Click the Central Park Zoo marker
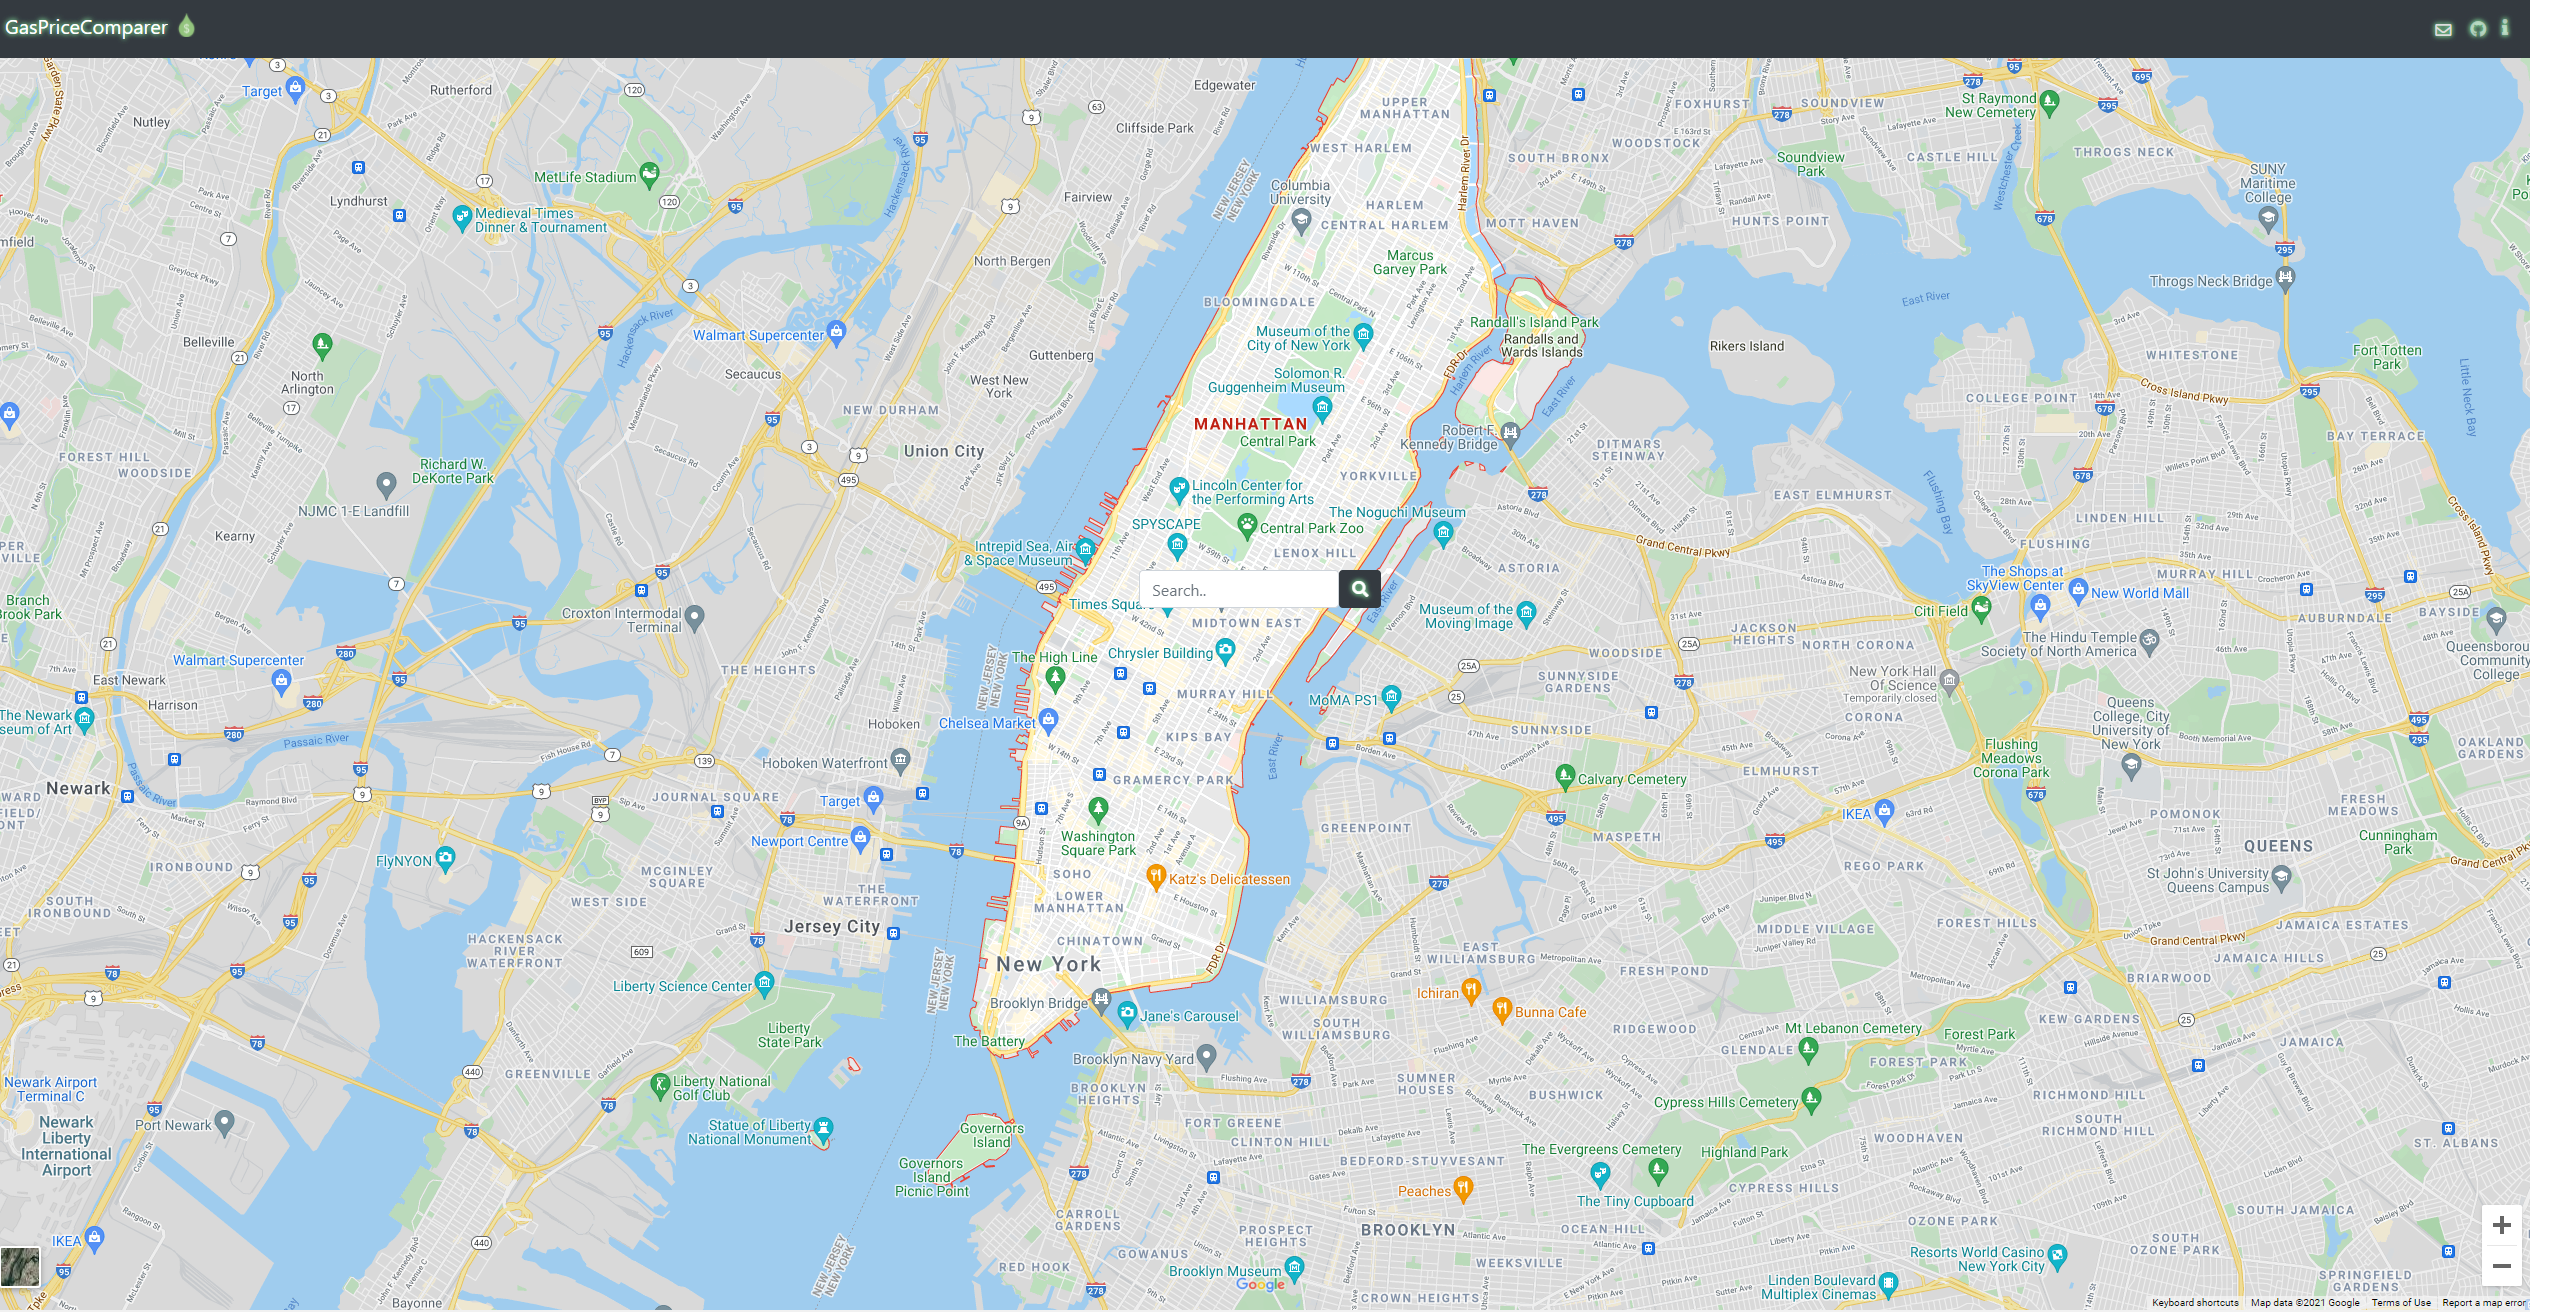 [x=1246, y=523]
